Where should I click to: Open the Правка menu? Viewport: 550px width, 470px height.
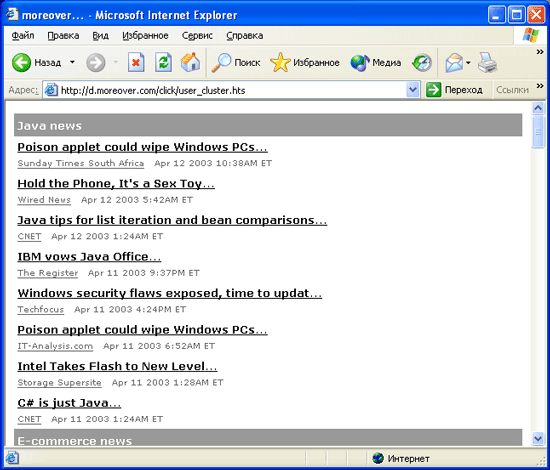[x=63, y=36]
